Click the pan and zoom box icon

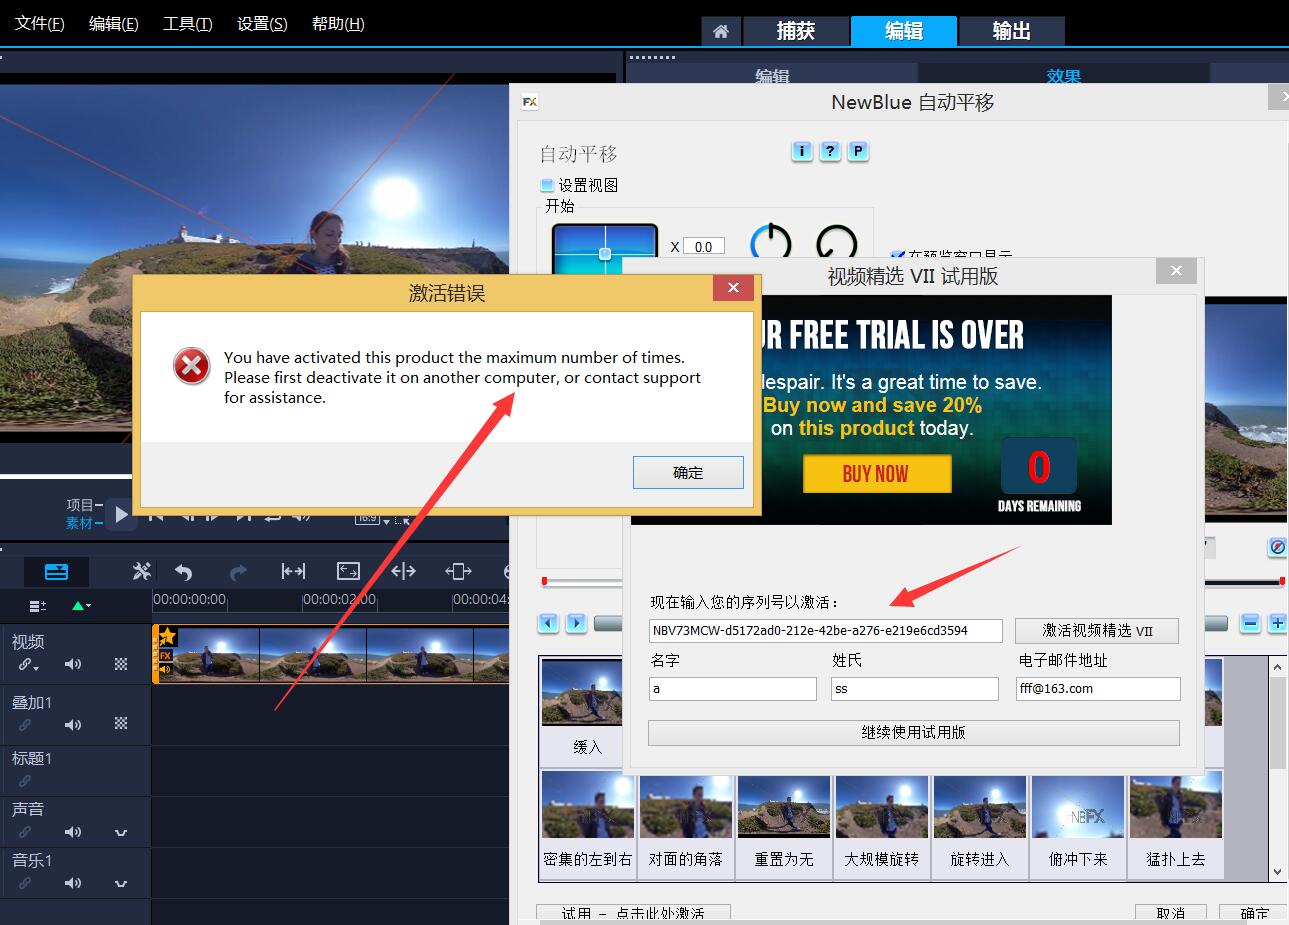point(458,571)
